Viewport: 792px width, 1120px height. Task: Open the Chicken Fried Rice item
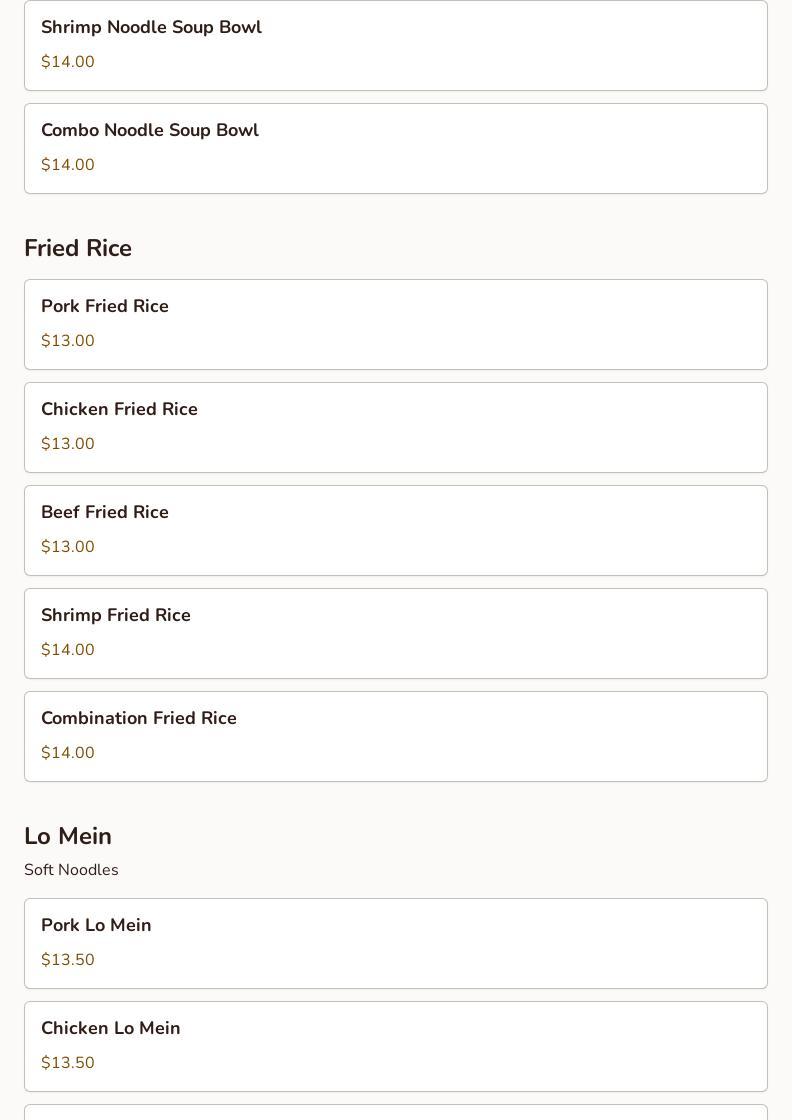[x=395, y=427]
